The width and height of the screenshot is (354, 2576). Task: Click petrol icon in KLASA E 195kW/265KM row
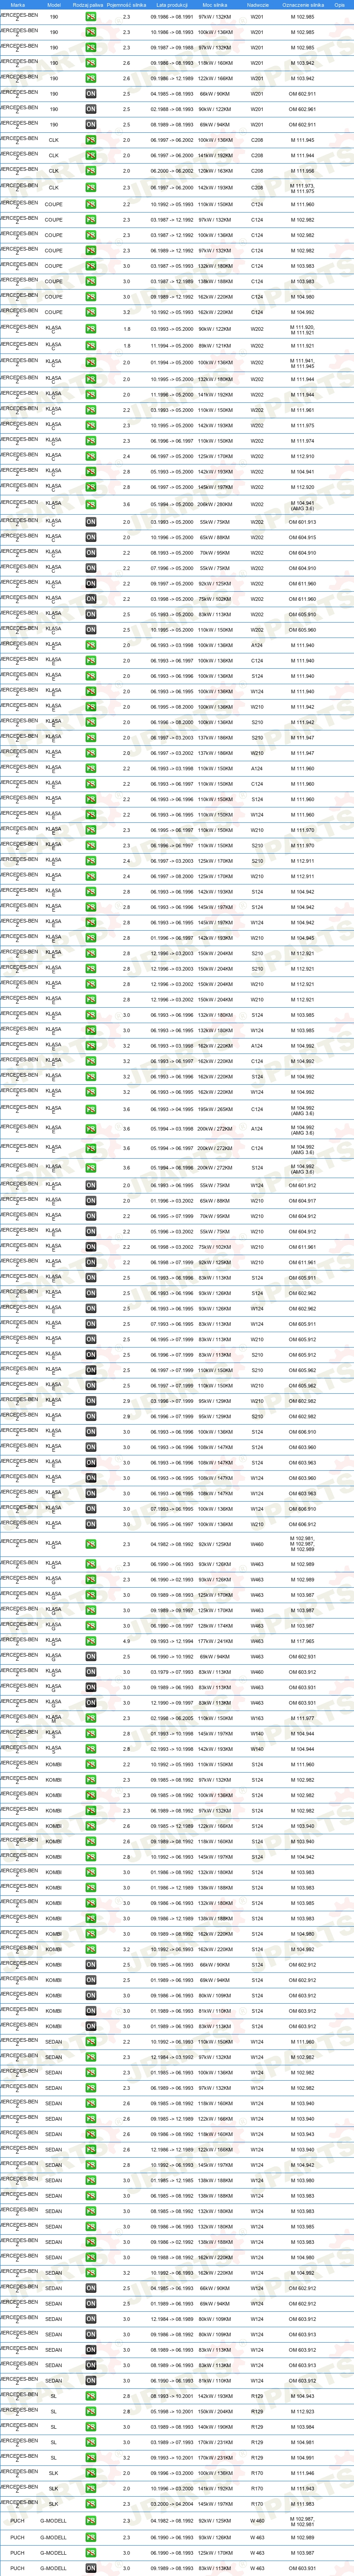point(91,1109)
